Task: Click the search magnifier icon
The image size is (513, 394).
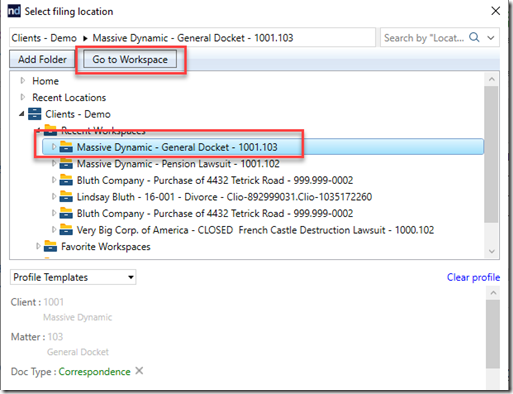Action: click(x=474, y=37)
